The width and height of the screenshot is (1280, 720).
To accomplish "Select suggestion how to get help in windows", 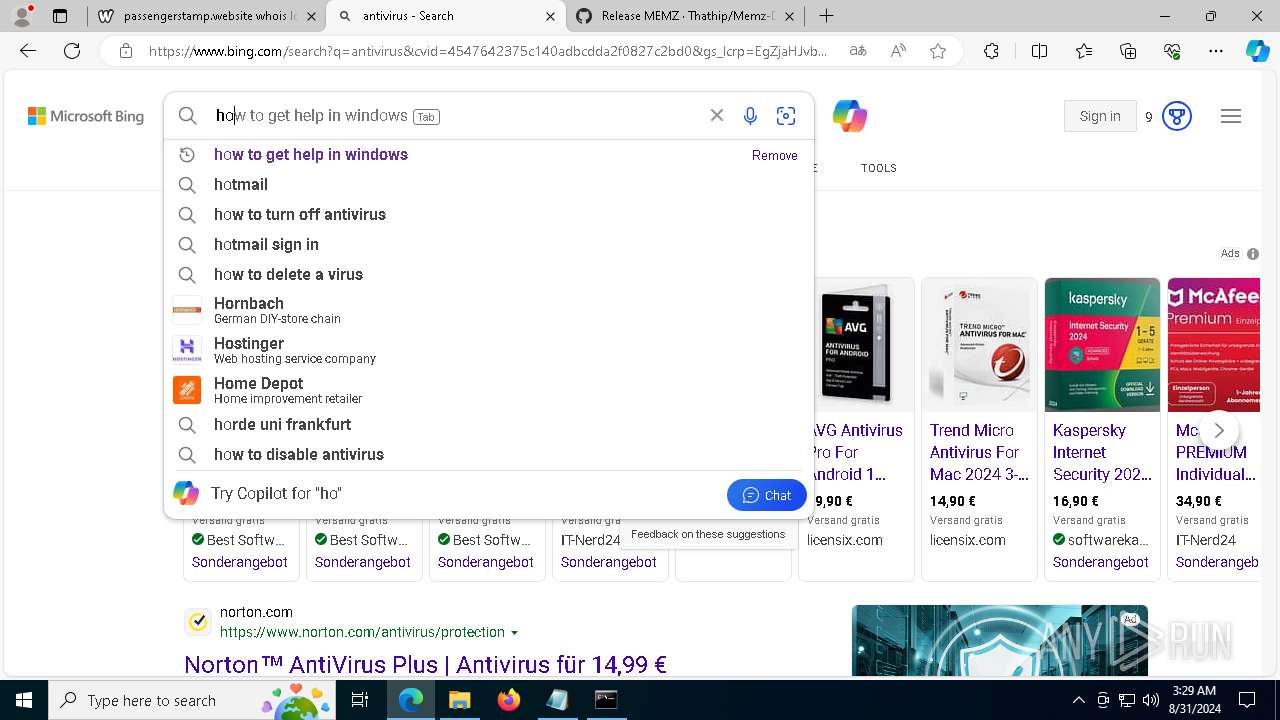I will [x=488, y=155].
